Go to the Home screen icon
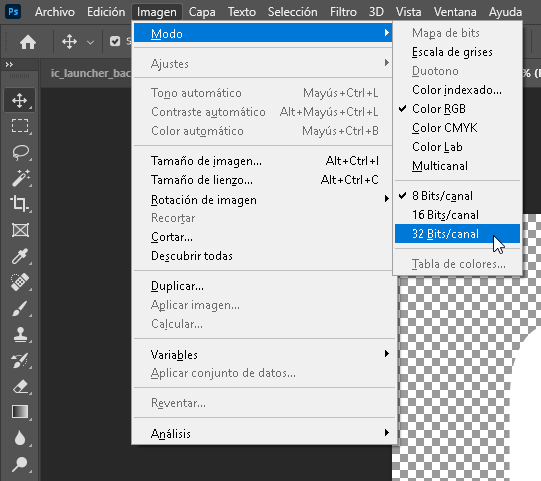Screen dimensions: 541x481 (x=28, y=42)
